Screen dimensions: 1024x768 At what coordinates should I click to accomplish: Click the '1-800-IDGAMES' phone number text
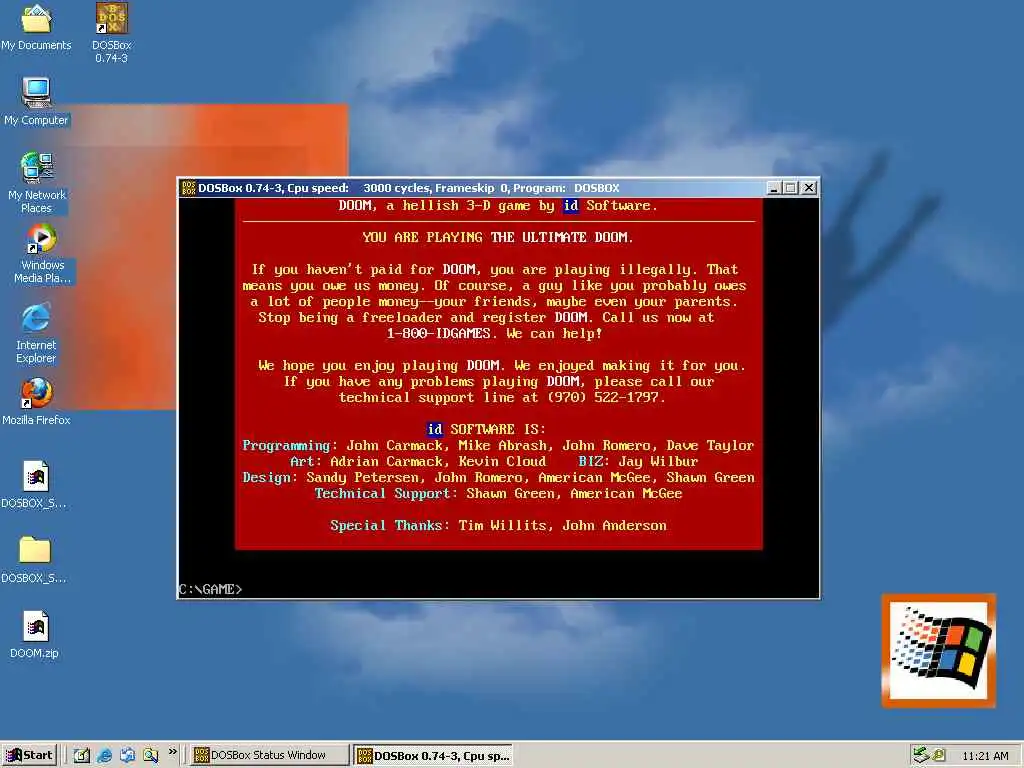point(438,333)
